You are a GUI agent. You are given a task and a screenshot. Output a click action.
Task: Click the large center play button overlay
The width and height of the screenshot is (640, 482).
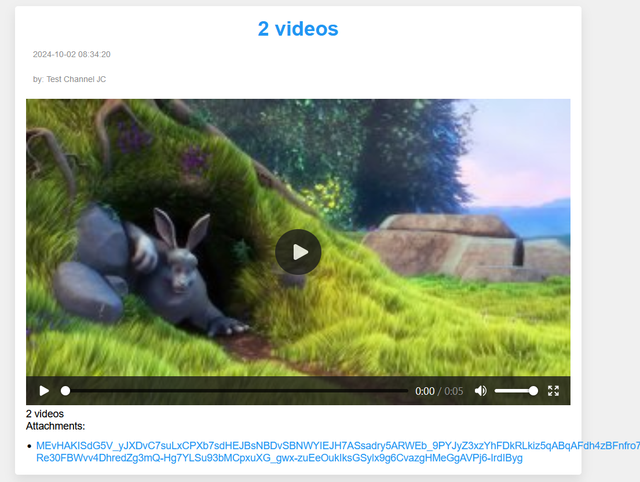(x=298, y=252)
